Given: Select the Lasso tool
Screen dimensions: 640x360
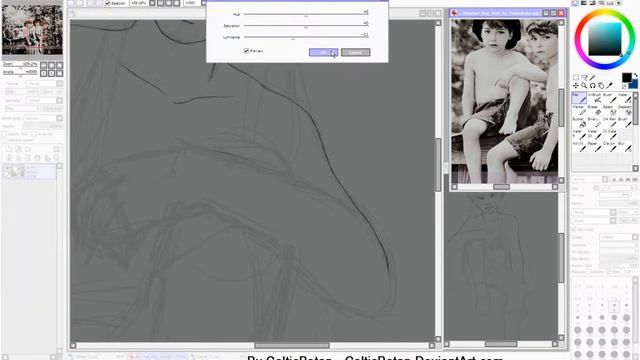Looking at the screenshot, I should (584, 78).
